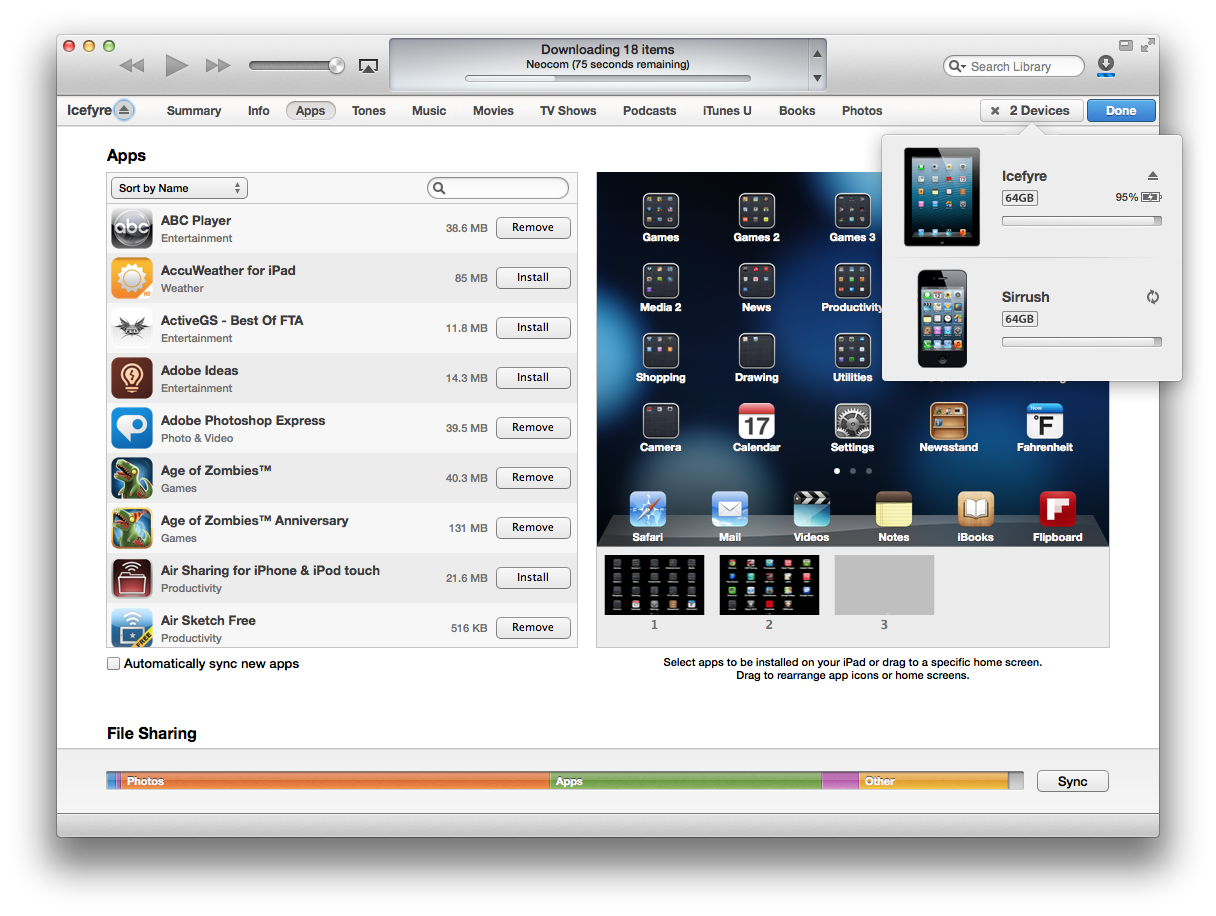Adjust the volume slider knob

(336, 66)
